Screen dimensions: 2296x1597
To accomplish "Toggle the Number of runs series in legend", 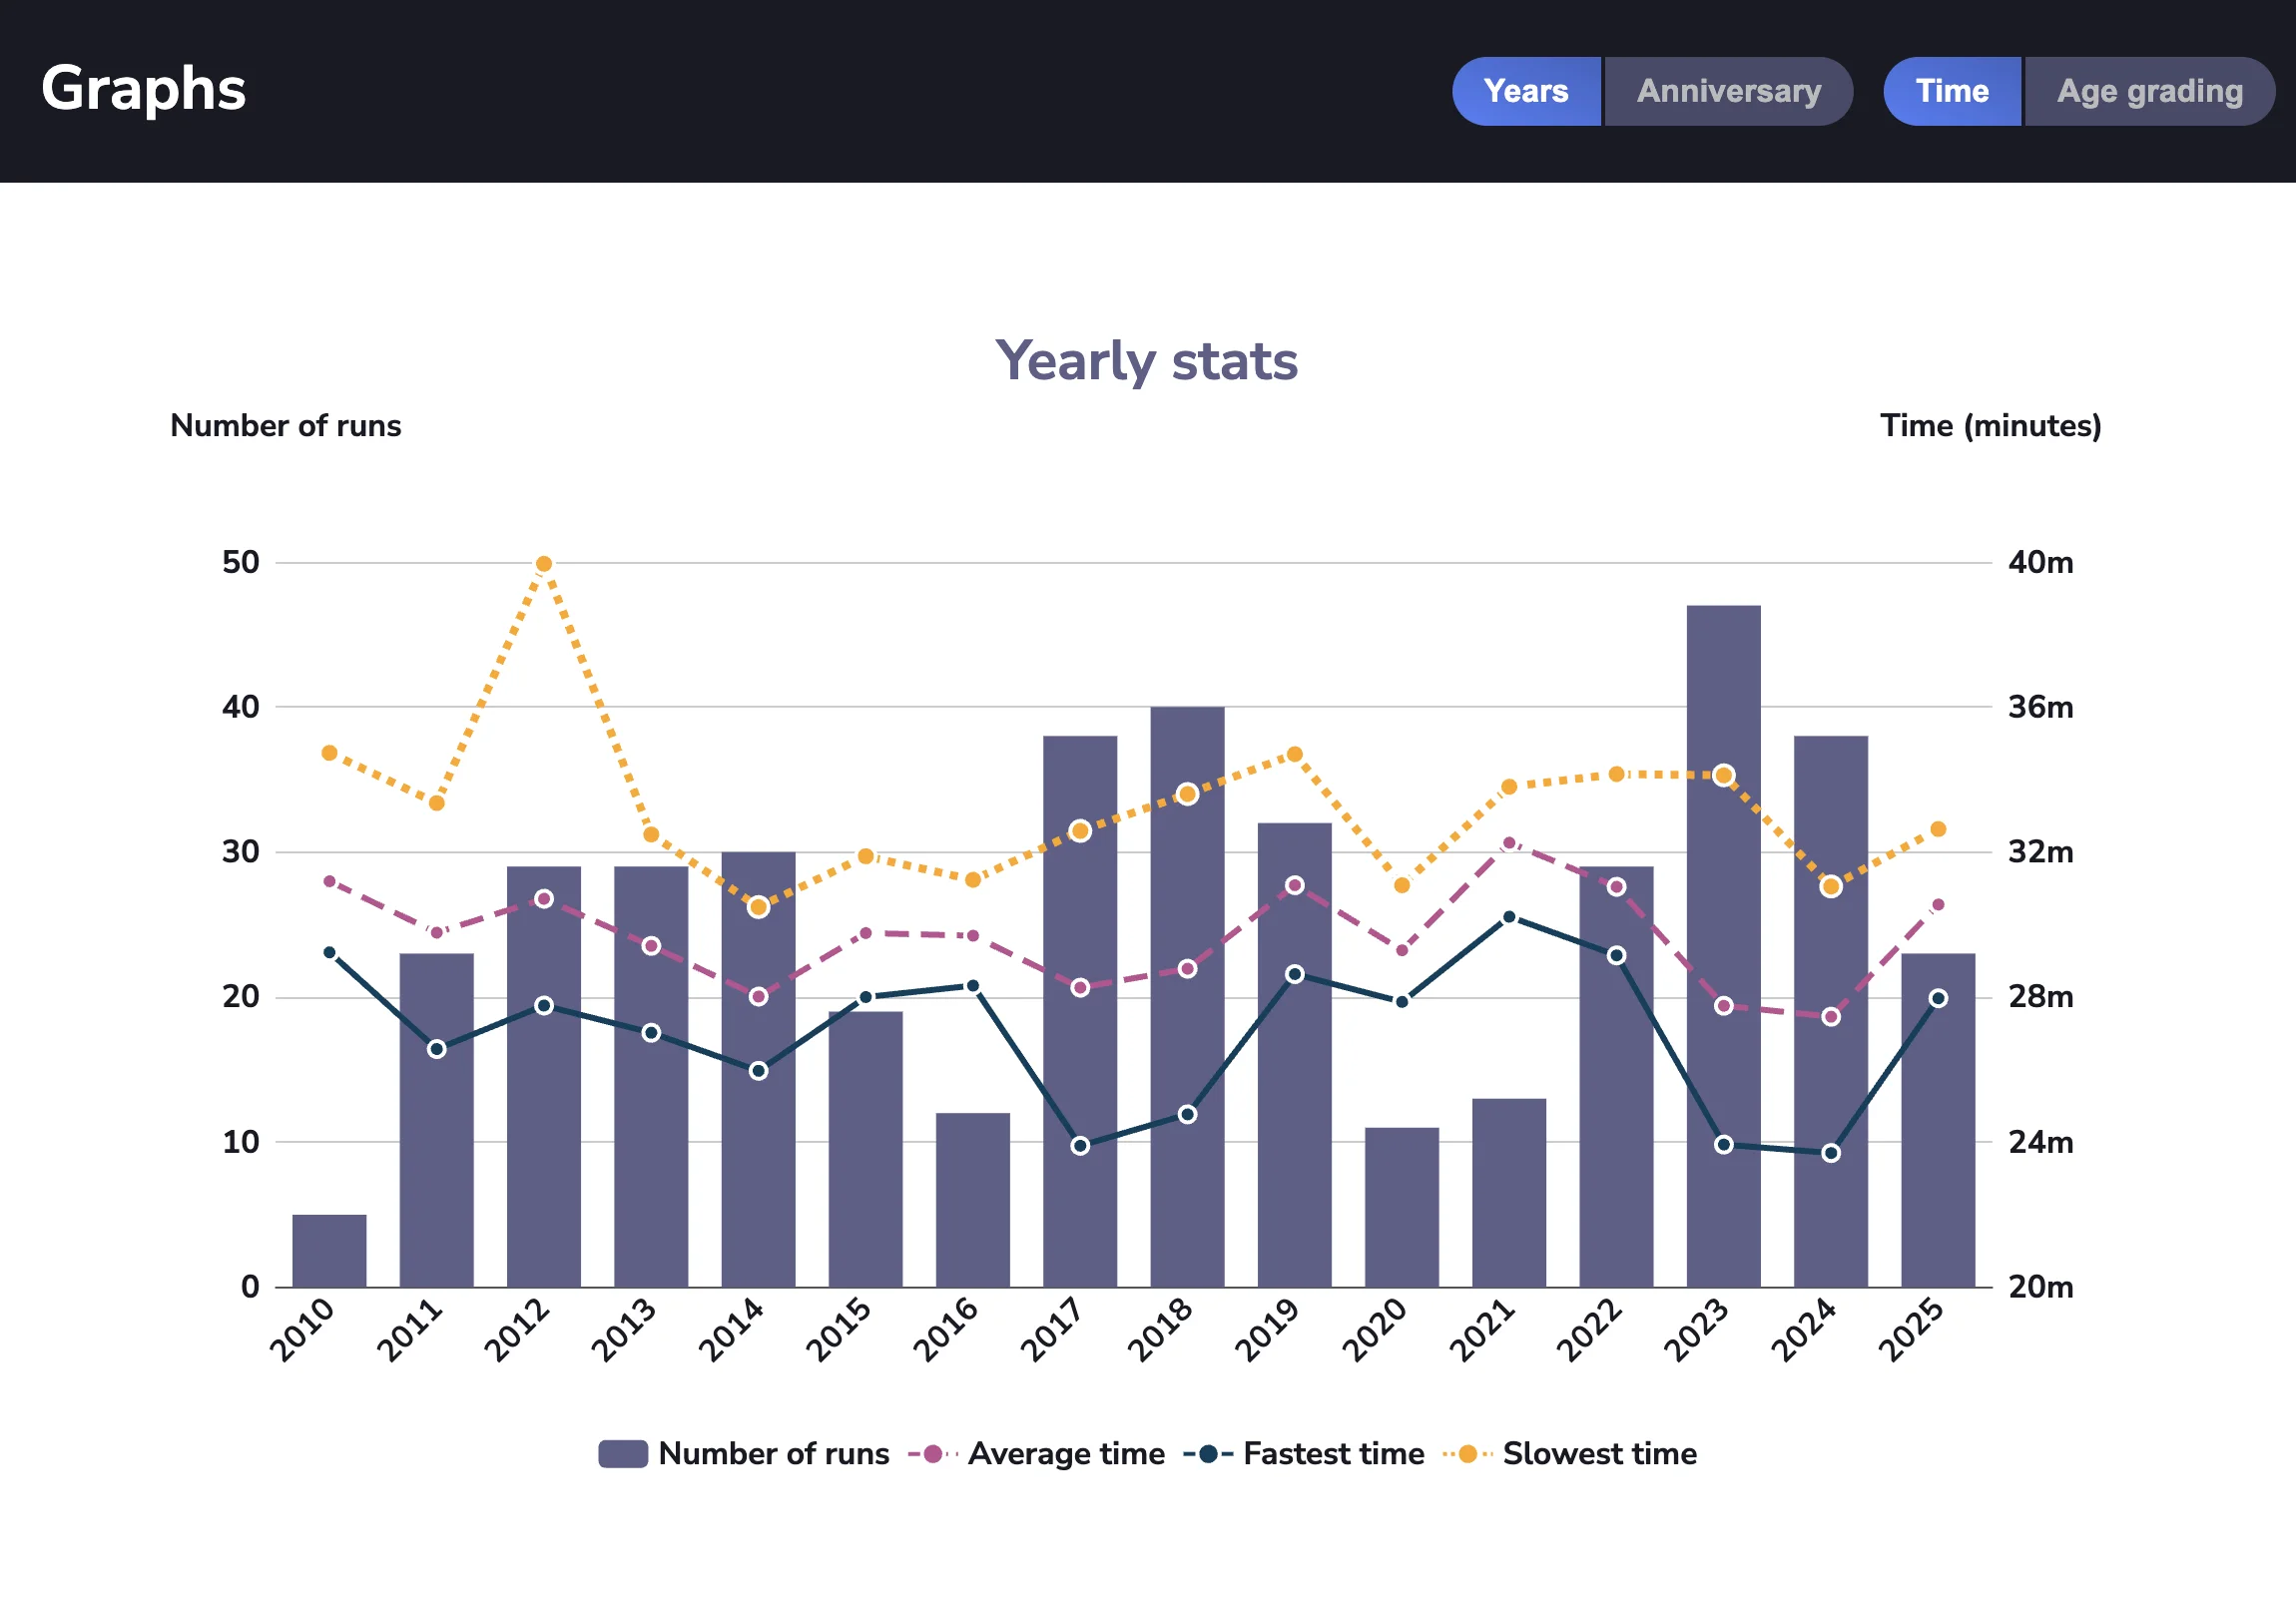I will 773,1454.
